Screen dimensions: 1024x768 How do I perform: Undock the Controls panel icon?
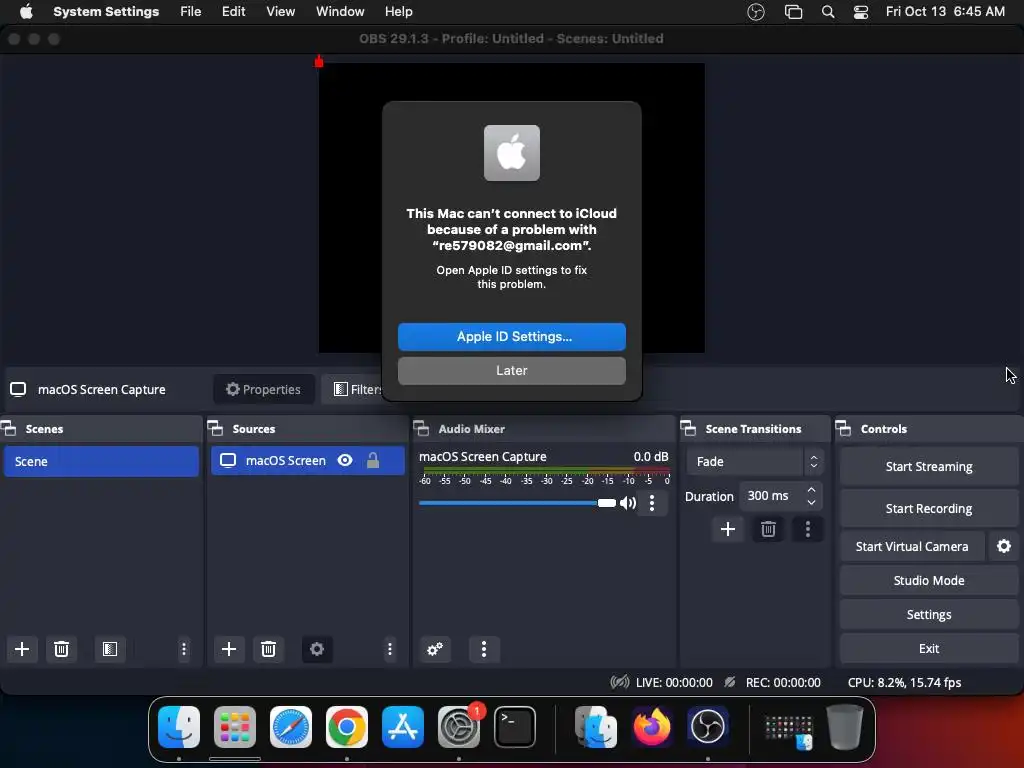pos(844,428)
